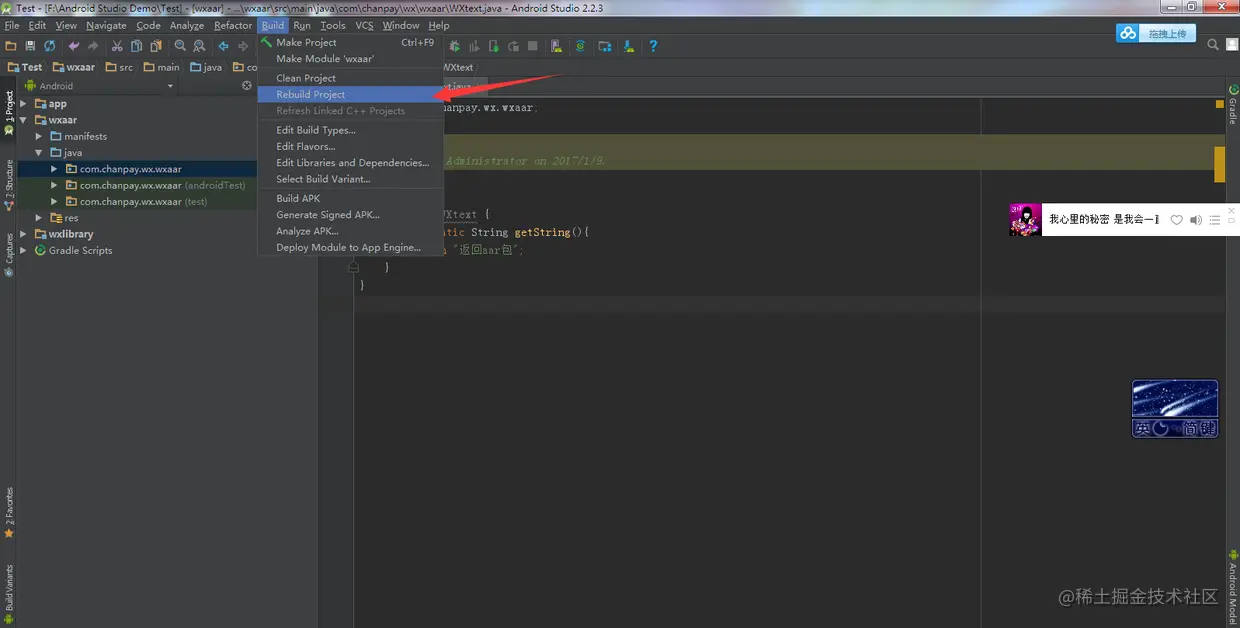Click the yellow warning marker in editor scrollbar

[x=1220, y=164]
